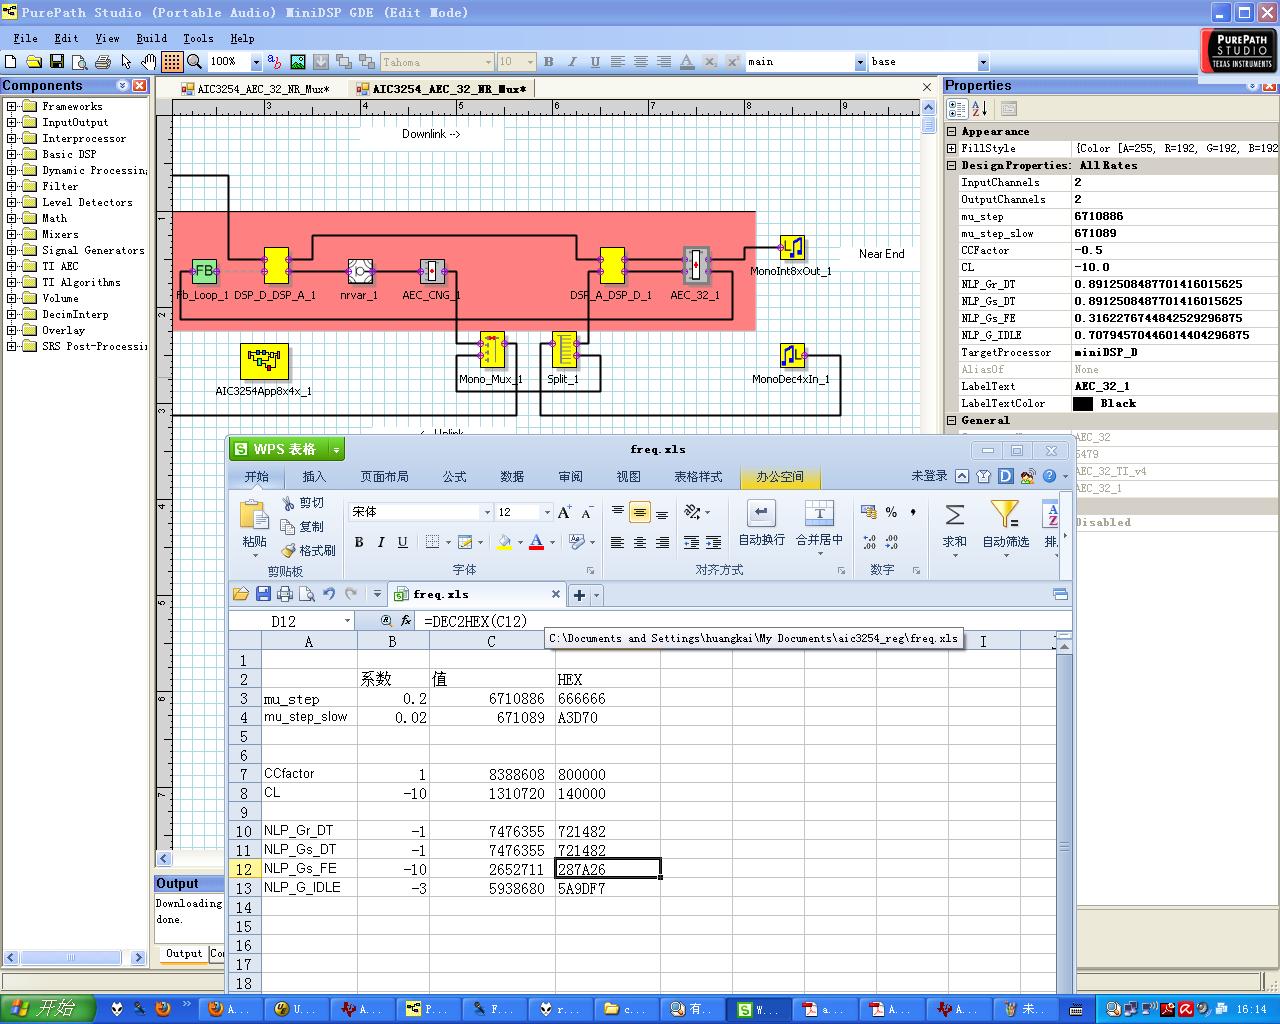1280x1024 pixels.
Task: Toggle right text alignment in WPS ribbon
Action: pyautogui.click(x=662, y=542)
